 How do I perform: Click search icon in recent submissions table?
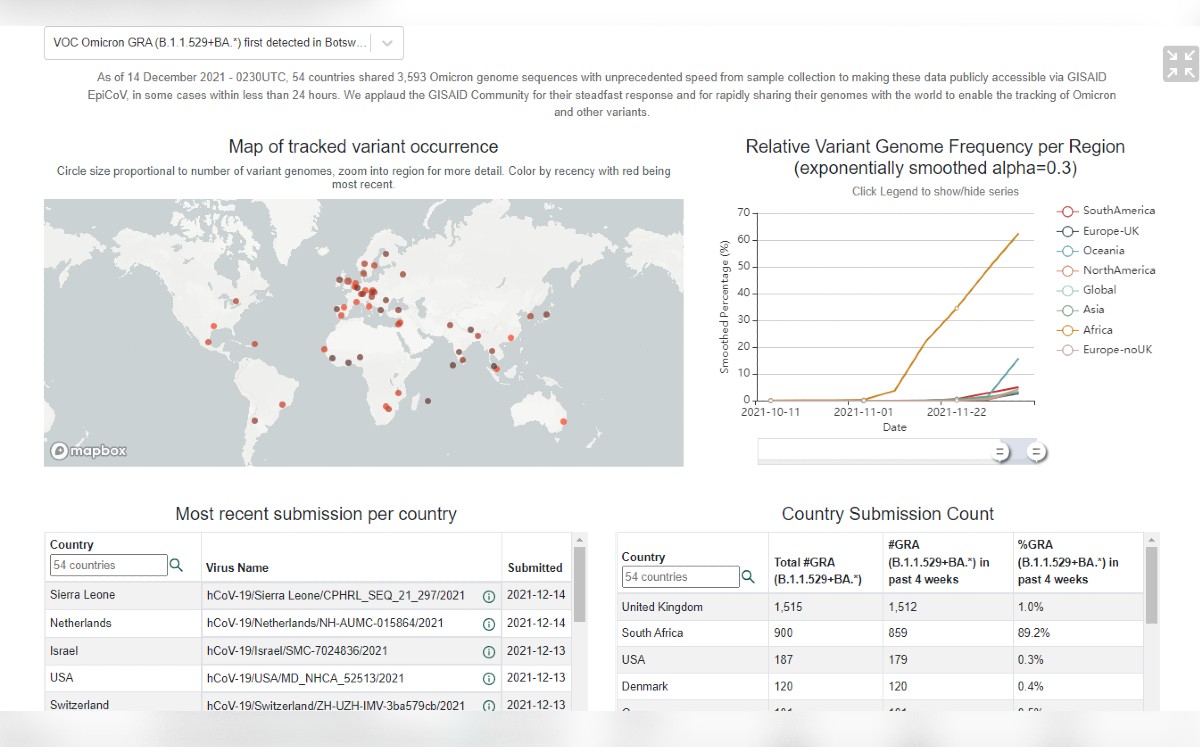coord(176,565)
